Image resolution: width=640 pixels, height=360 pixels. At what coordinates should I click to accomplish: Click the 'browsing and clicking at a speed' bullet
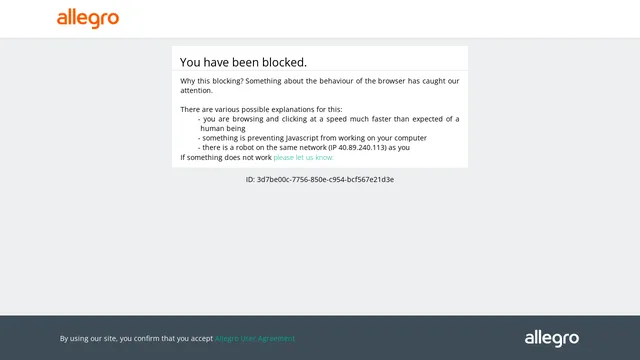pyautogui.click(x=329, y=123)
